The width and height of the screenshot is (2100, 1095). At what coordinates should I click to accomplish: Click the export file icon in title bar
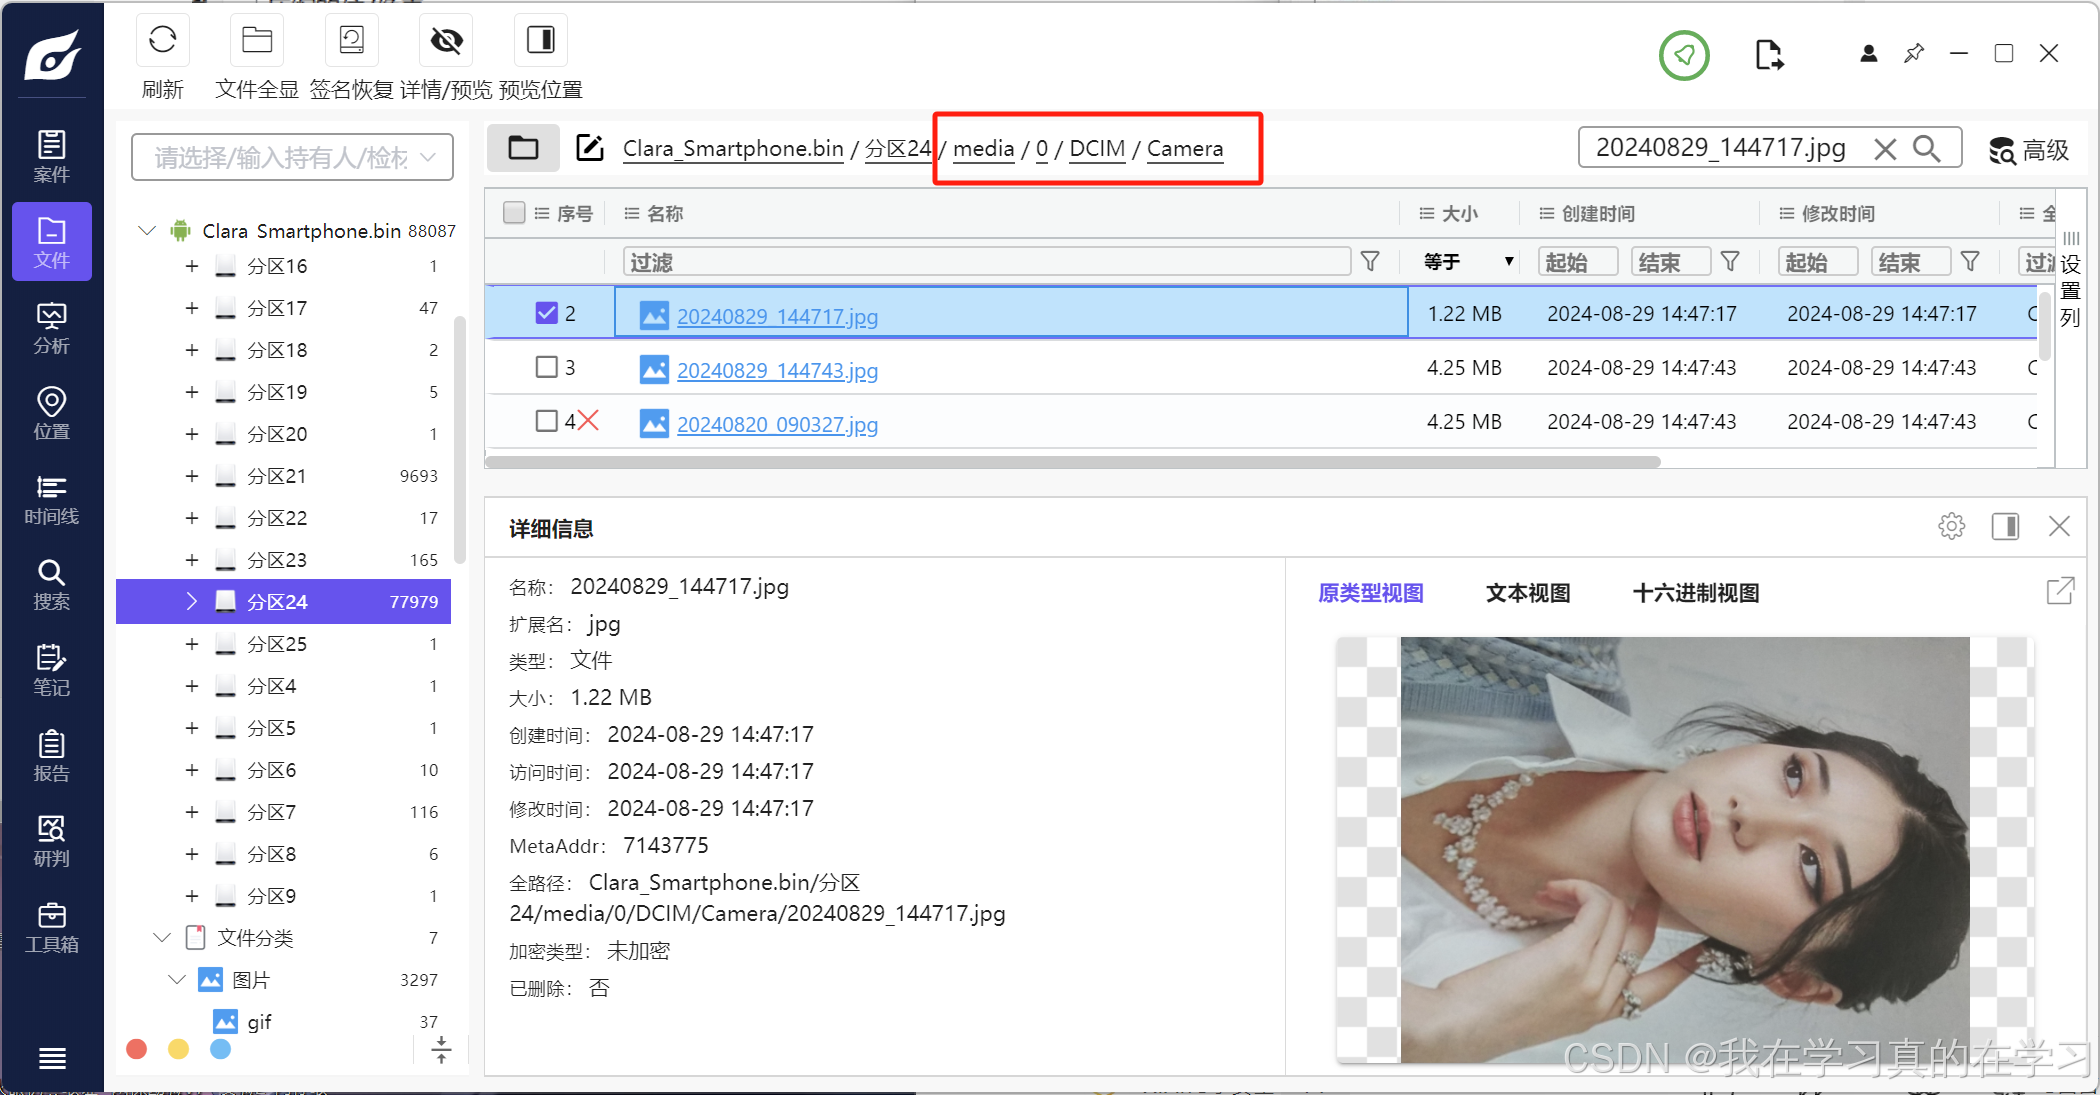coord(1768,55)
